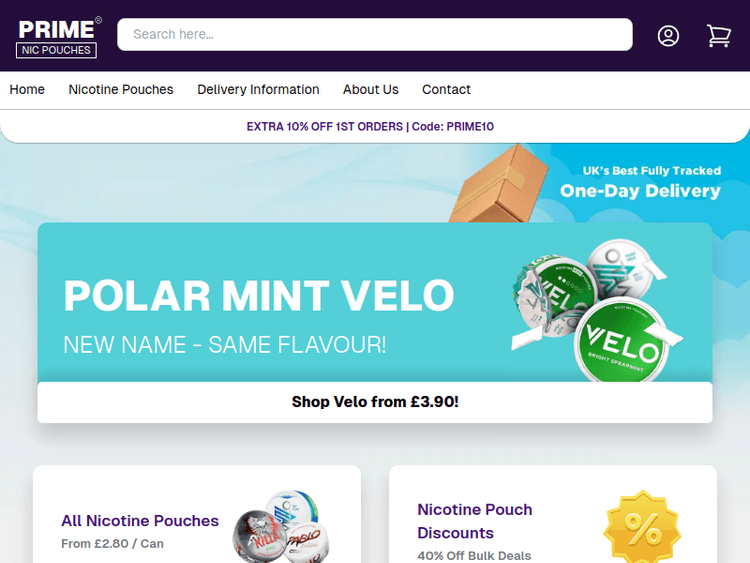750x563 pixels.
Task: Open the user account icon
Action: [668, 35]
